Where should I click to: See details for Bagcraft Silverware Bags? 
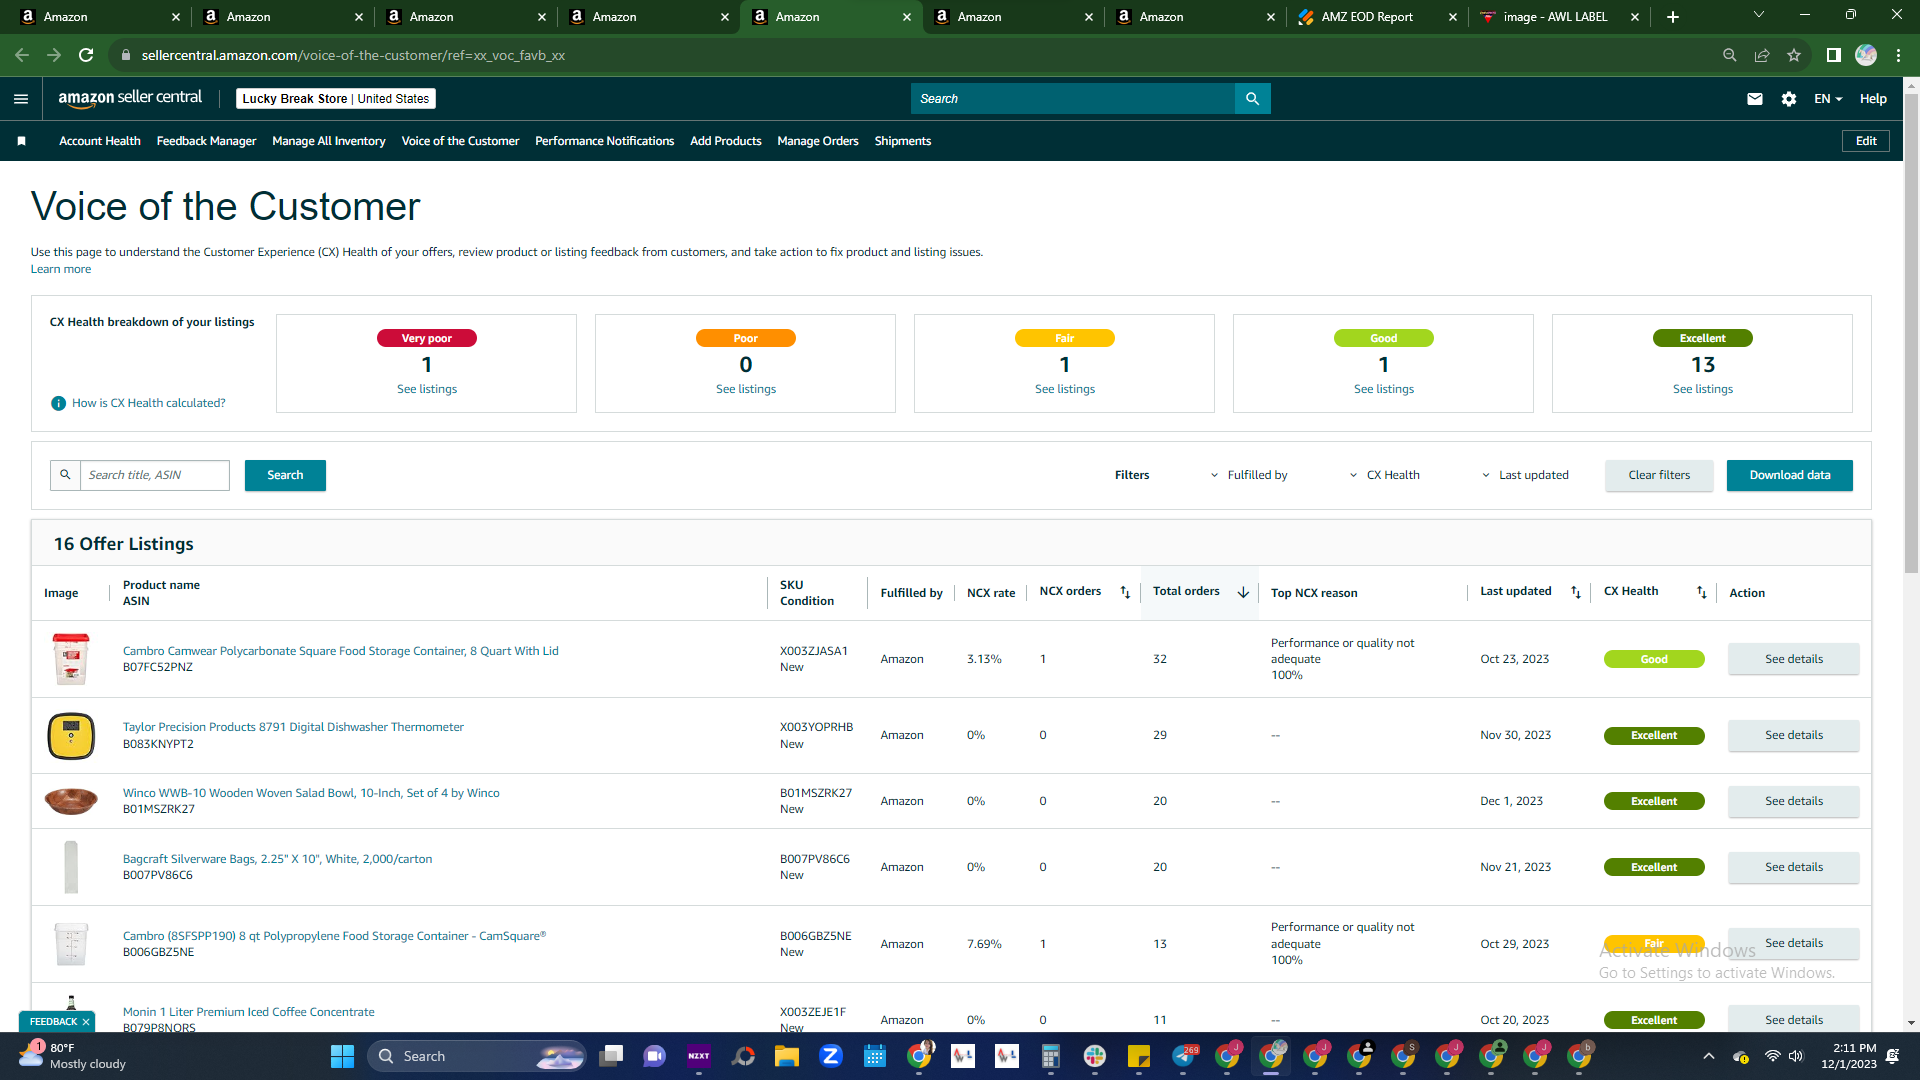[1794, 867]
